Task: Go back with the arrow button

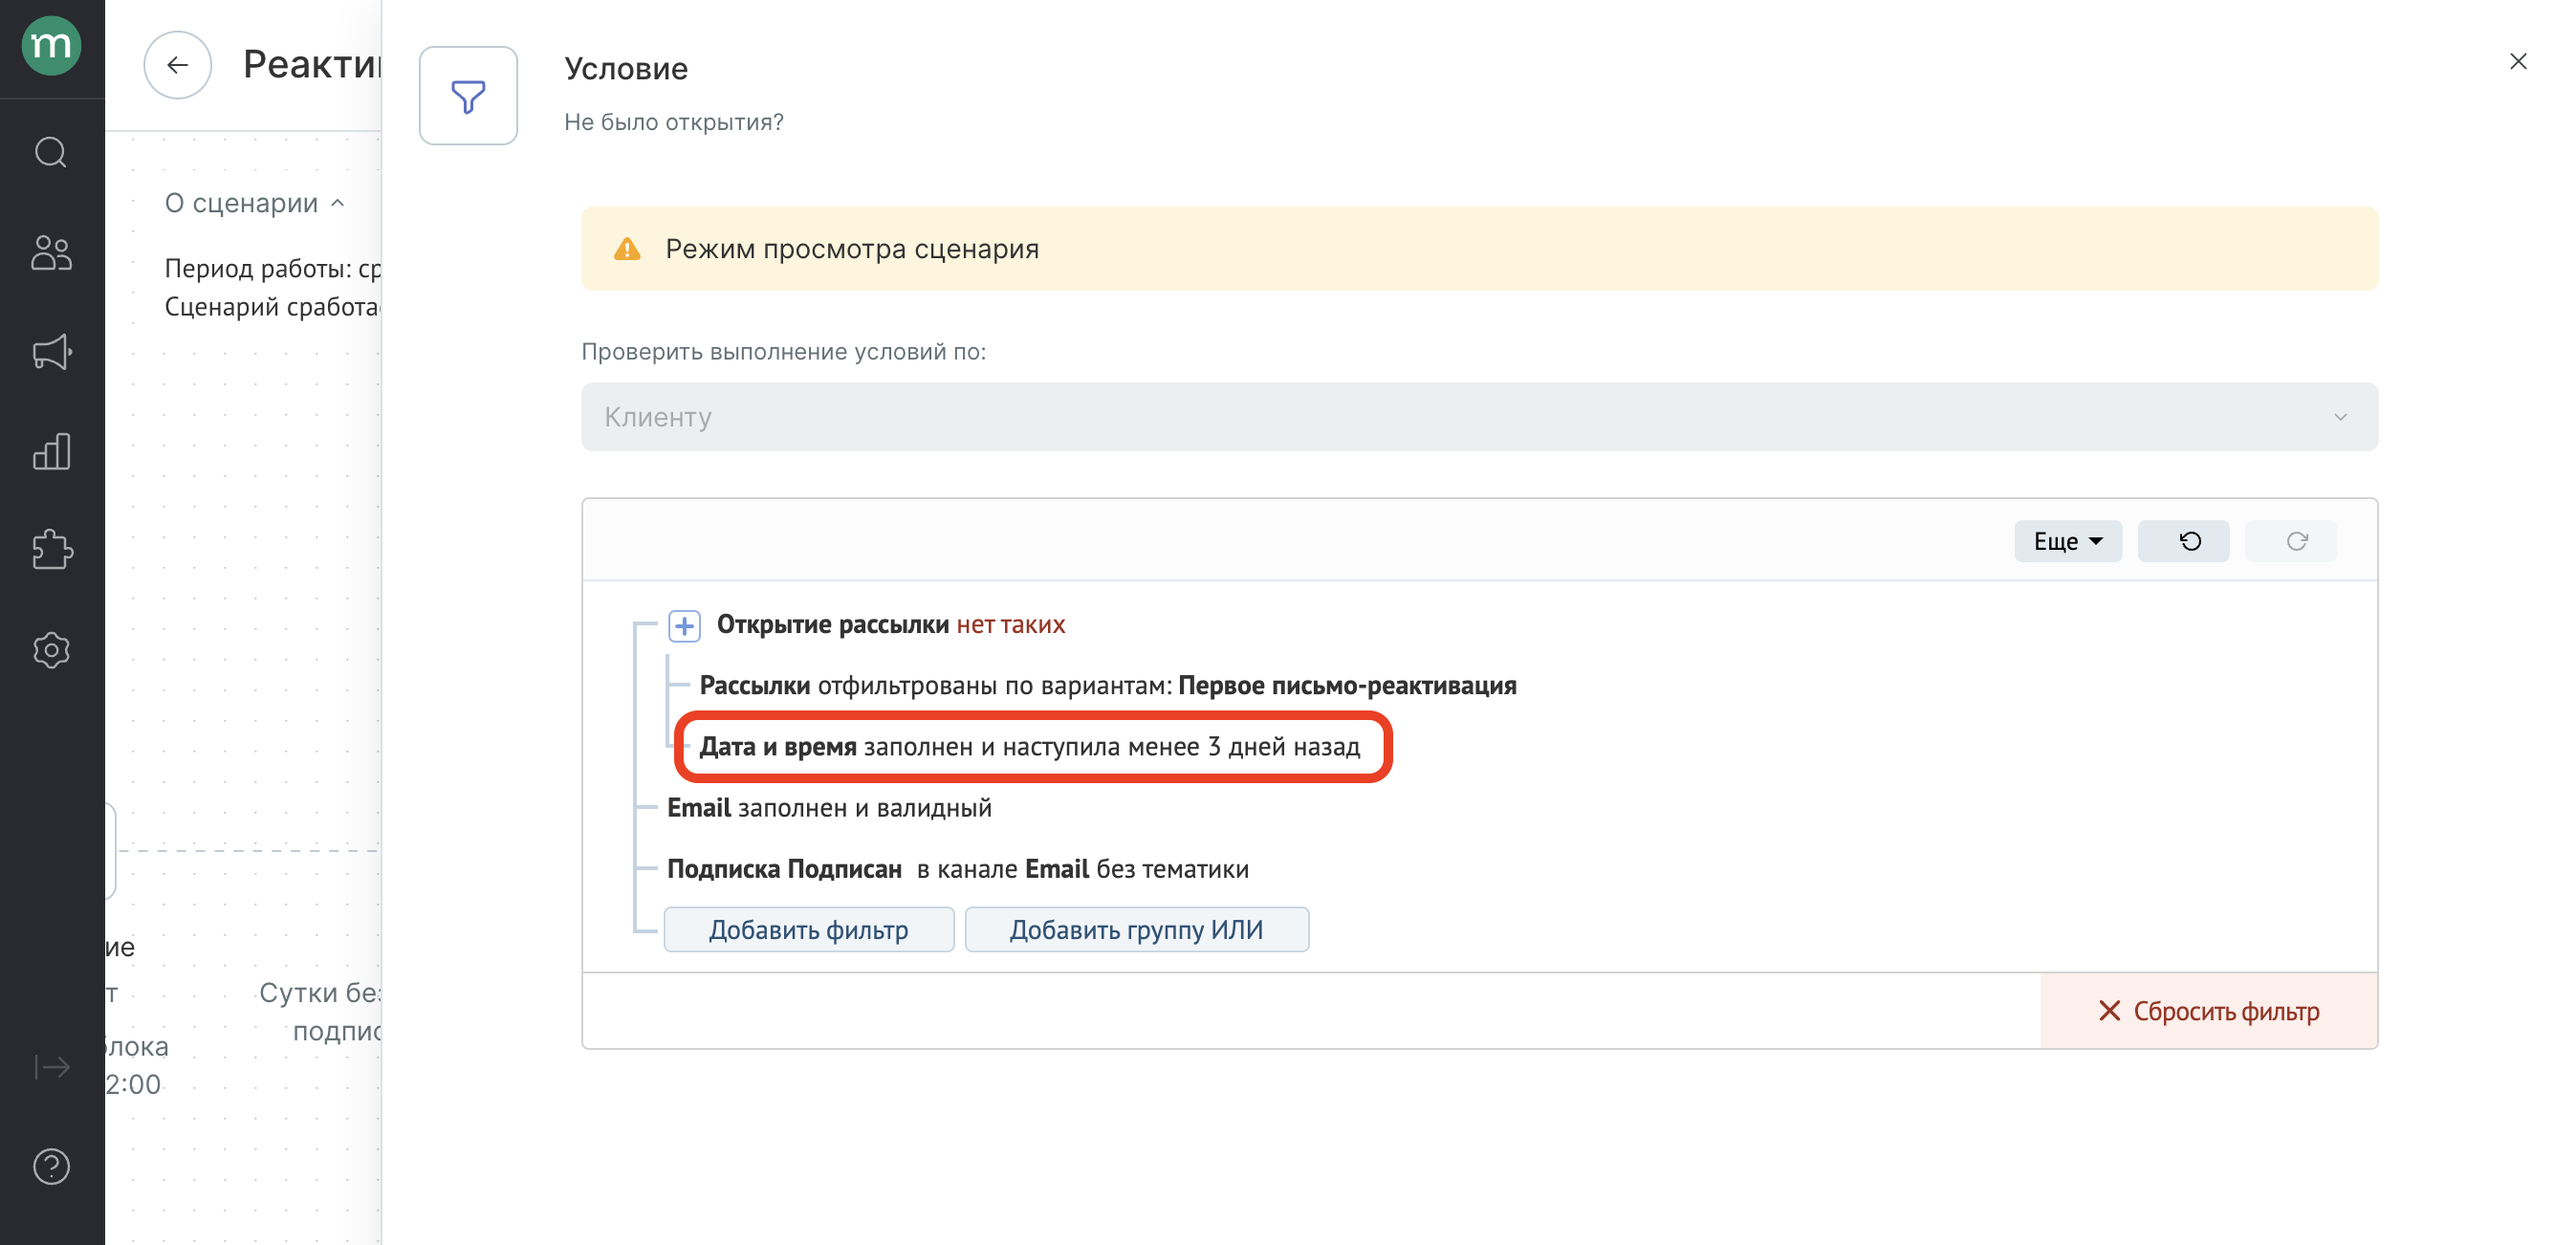Action: point(177,65)
